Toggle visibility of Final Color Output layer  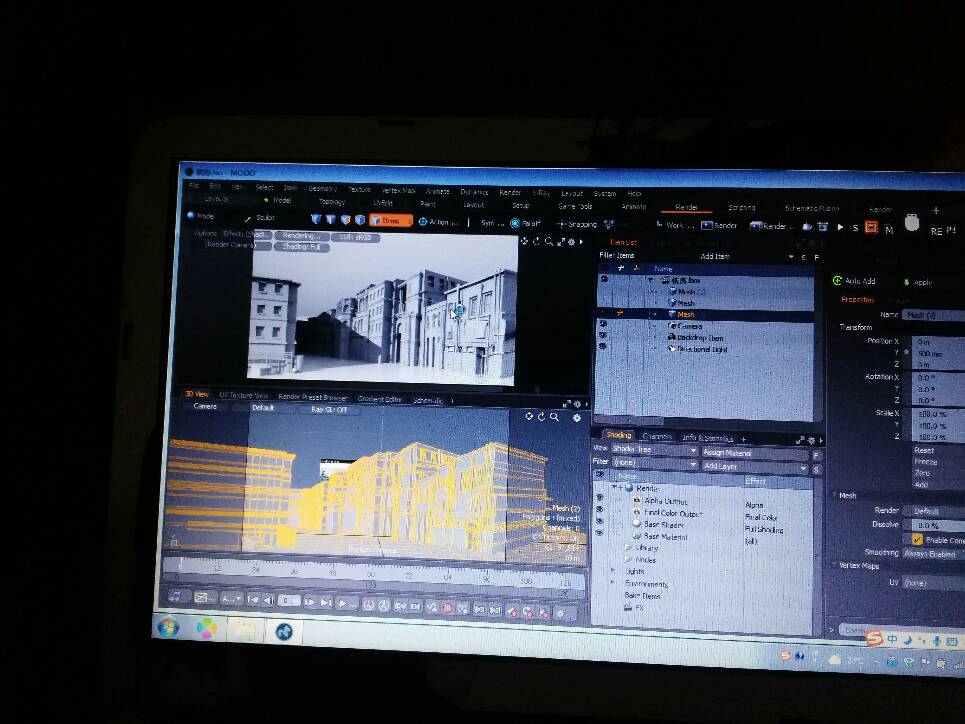pyautogui.click(x=599, y=510)
